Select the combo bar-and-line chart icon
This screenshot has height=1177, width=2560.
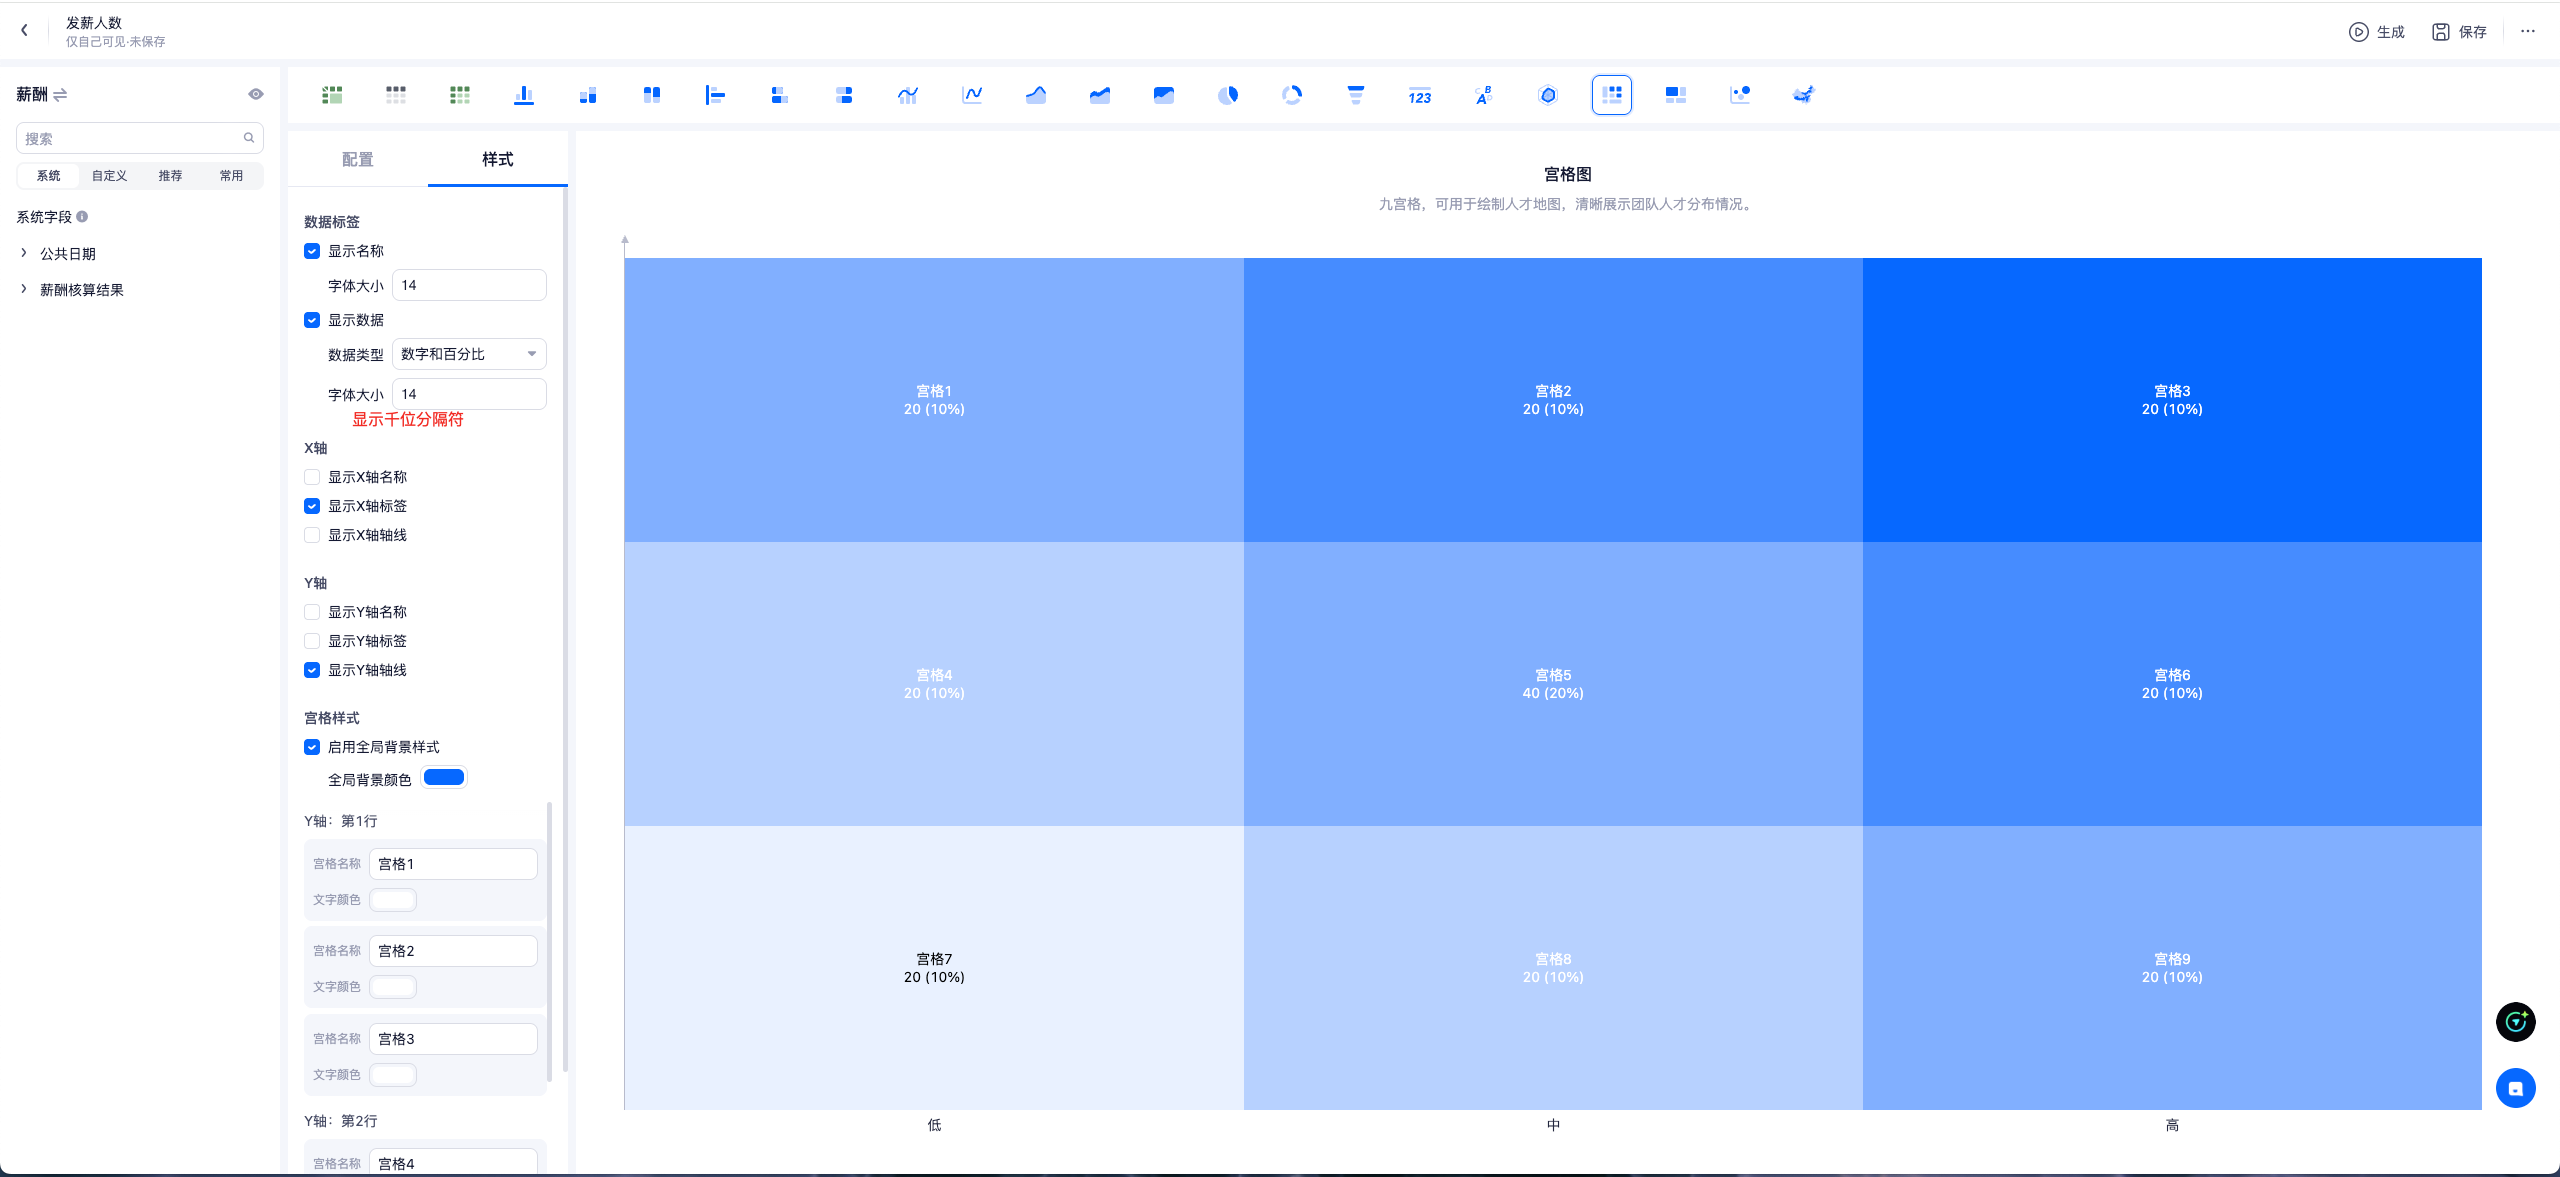(908, 95)
